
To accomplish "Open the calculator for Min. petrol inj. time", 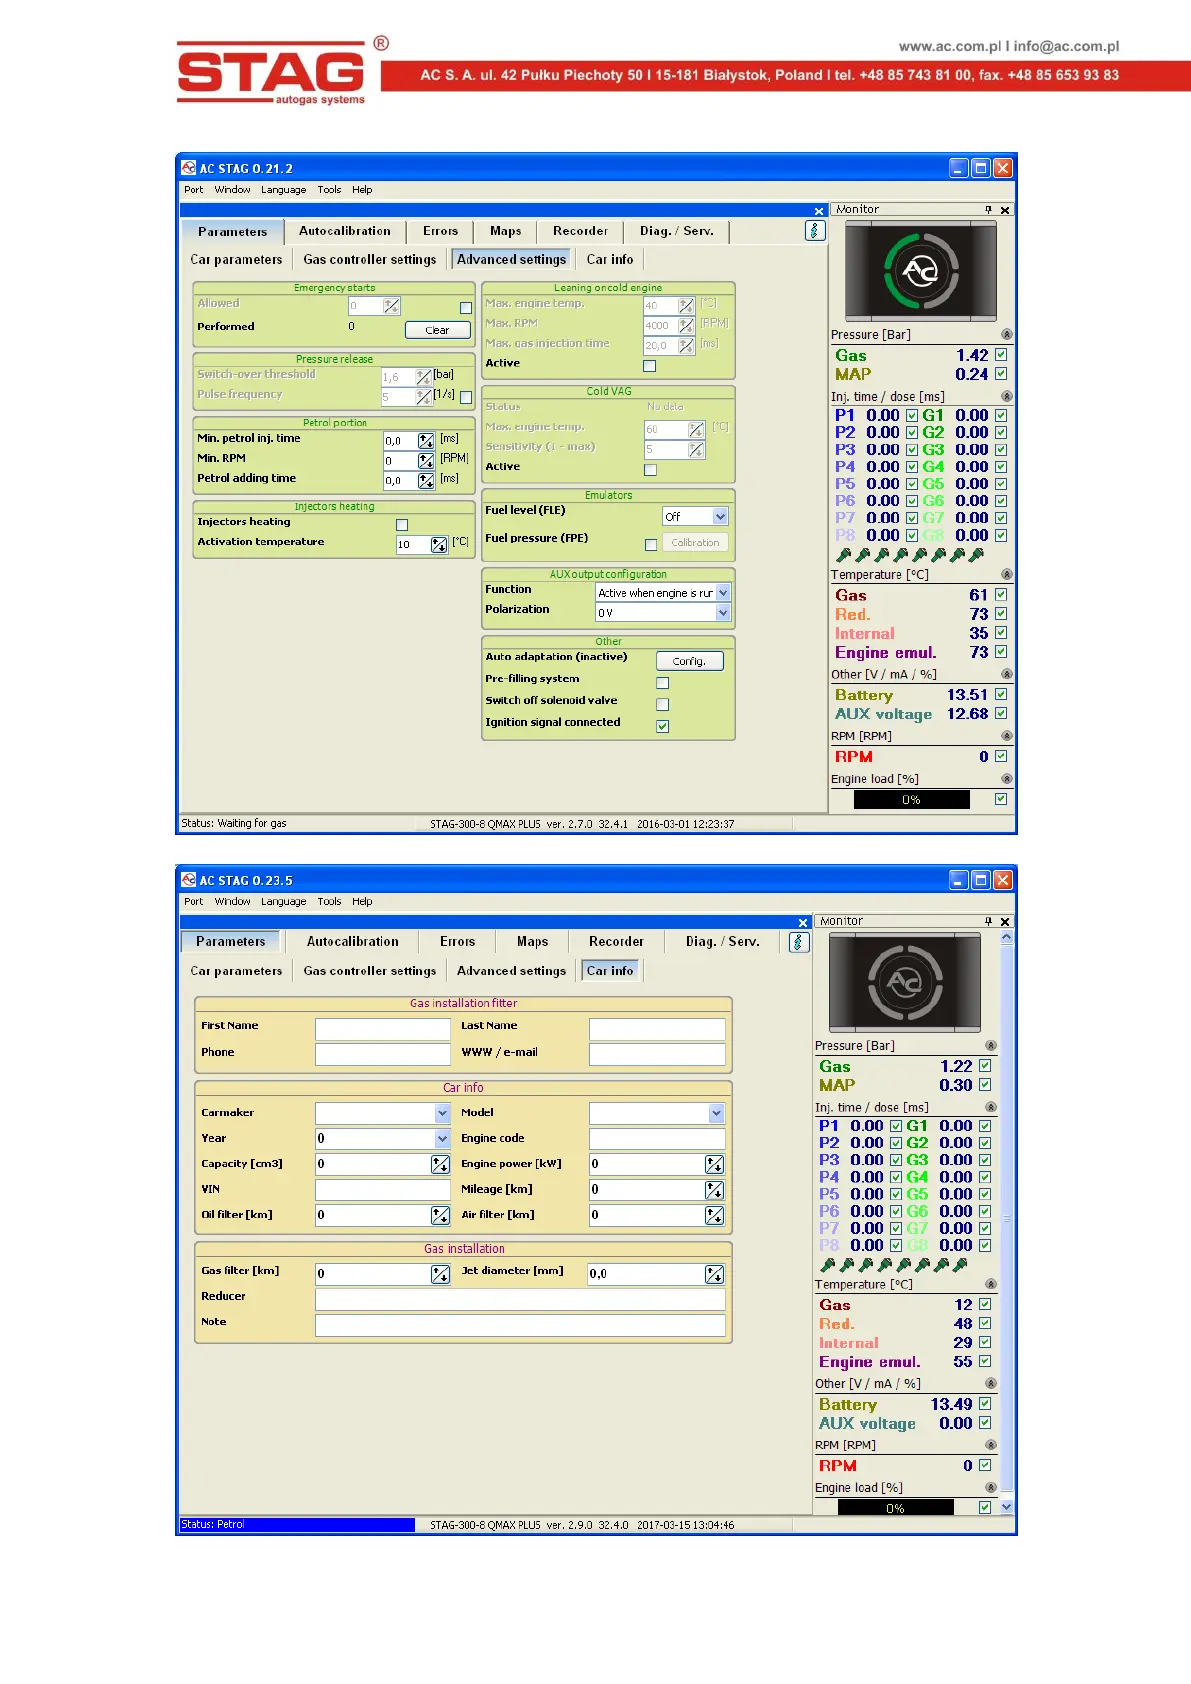I will coord(426,441).
